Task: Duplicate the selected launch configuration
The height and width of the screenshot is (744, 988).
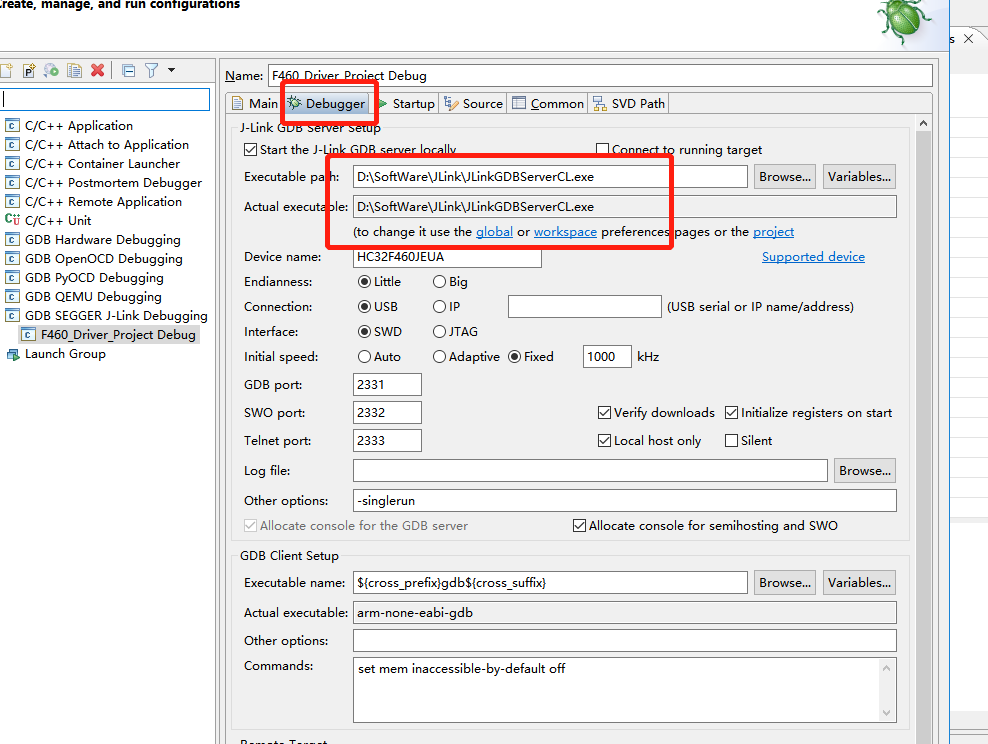Action: click(x=73, y=70)
